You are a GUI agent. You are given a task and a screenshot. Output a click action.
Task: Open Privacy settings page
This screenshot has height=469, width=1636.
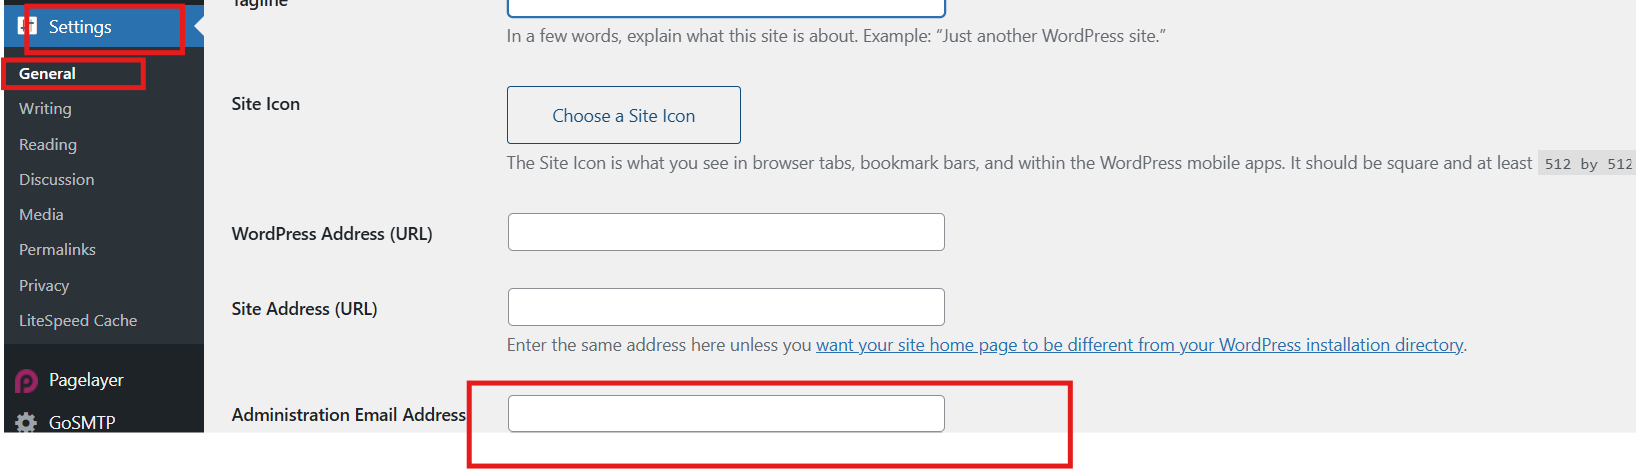44,286
